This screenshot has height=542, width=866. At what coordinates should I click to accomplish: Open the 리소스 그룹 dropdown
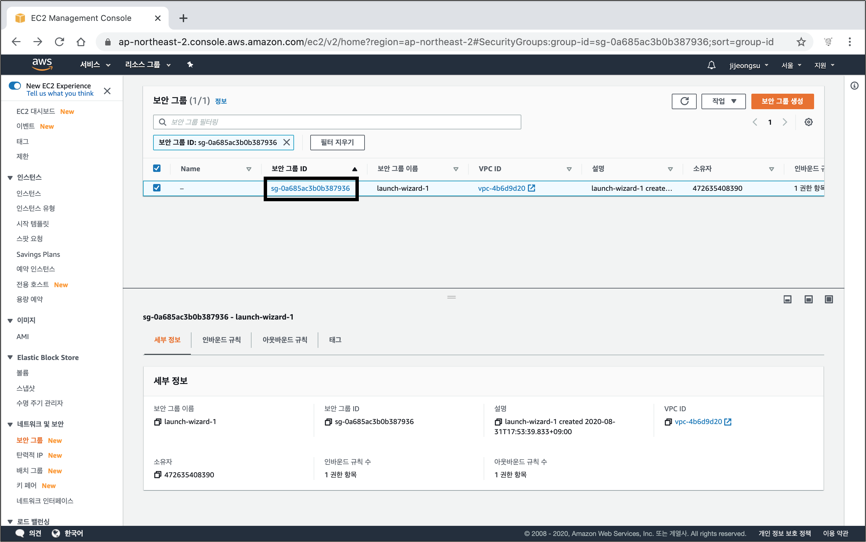tap(147, 65)
